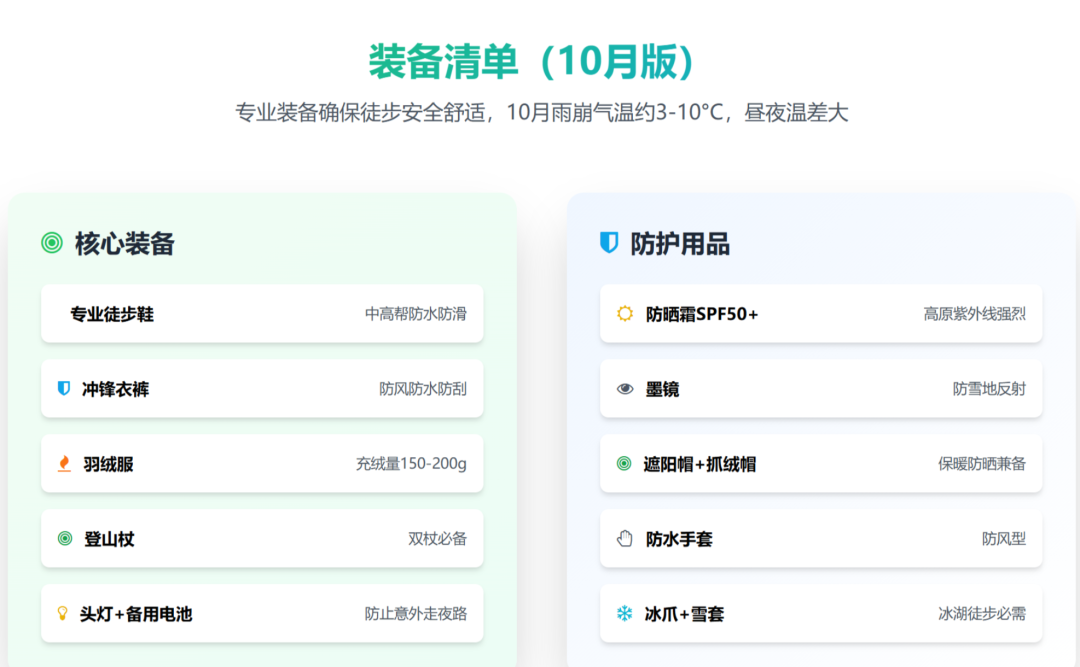Screen dimensions: 1080x667
Task: Click the eye icon beside 墨镜
Action: pos(625,388)
